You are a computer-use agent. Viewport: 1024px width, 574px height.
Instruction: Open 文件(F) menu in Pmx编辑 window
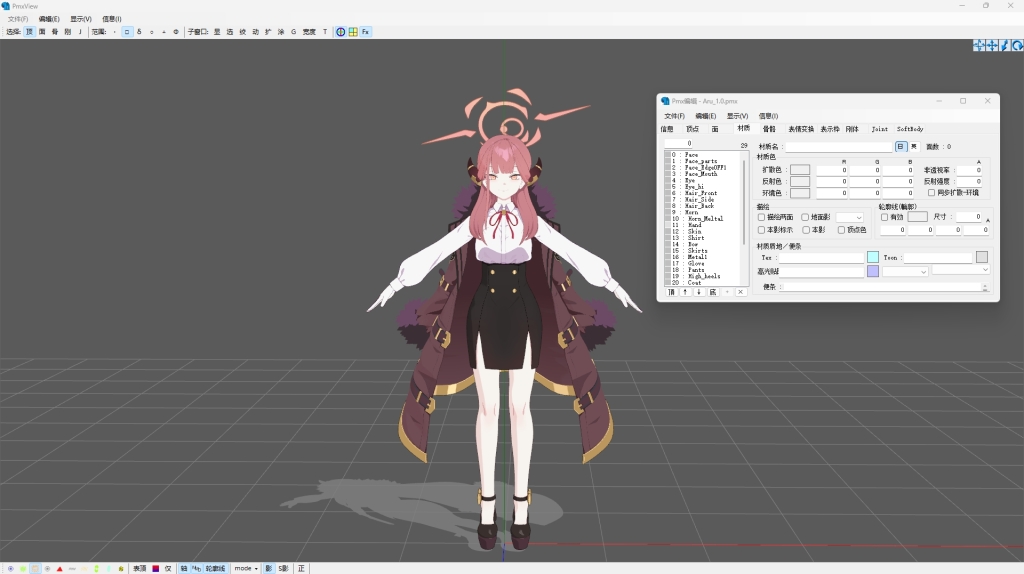[675, 116]
